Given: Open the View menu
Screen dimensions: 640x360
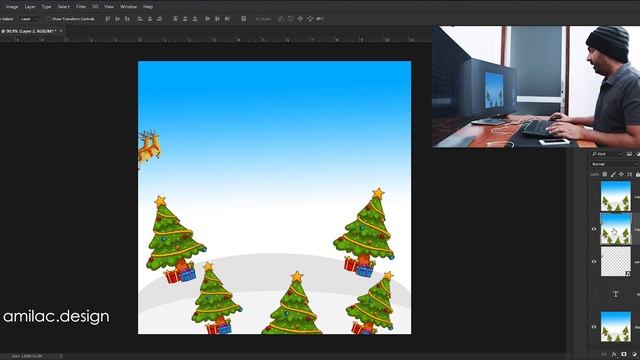Looking at the screenshot, I should (109, 7).
